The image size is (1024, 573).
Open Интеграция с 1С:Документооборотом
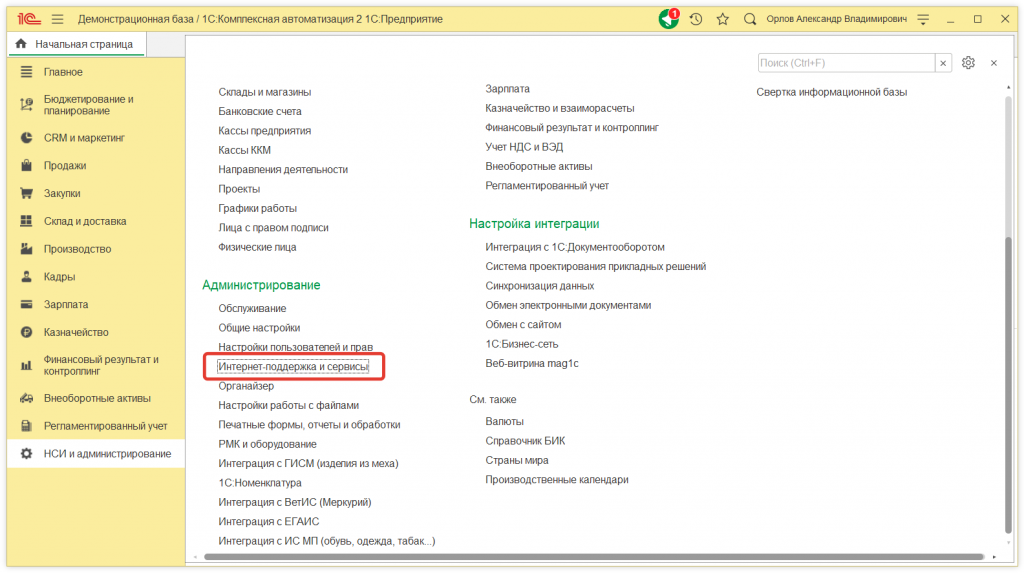[575, 247]
